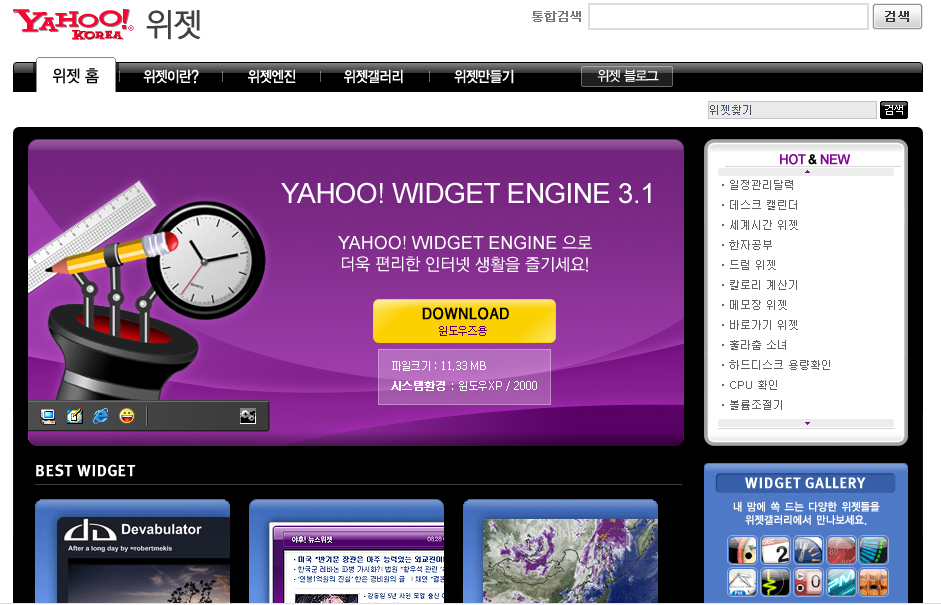Click the 시스템환경 윈도우XP / 2000 text
This screenshot has width=941, height=605.
[464, 386]
